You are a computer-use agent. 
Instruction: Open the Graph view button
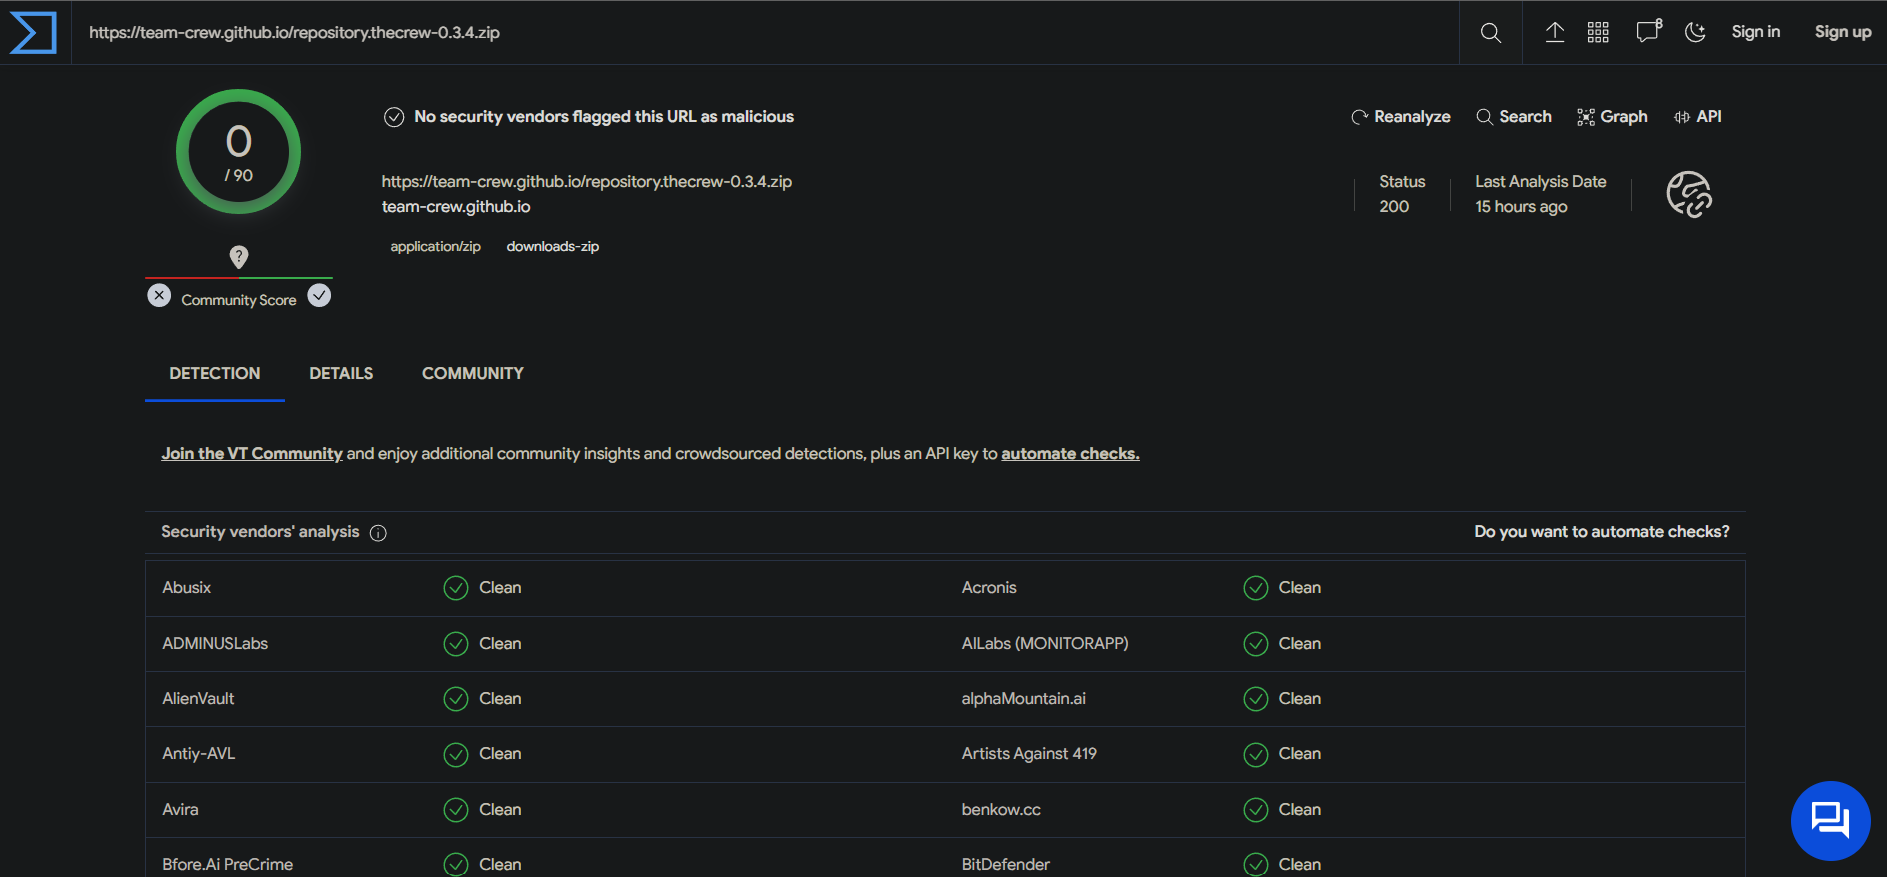coord(1612,117)
